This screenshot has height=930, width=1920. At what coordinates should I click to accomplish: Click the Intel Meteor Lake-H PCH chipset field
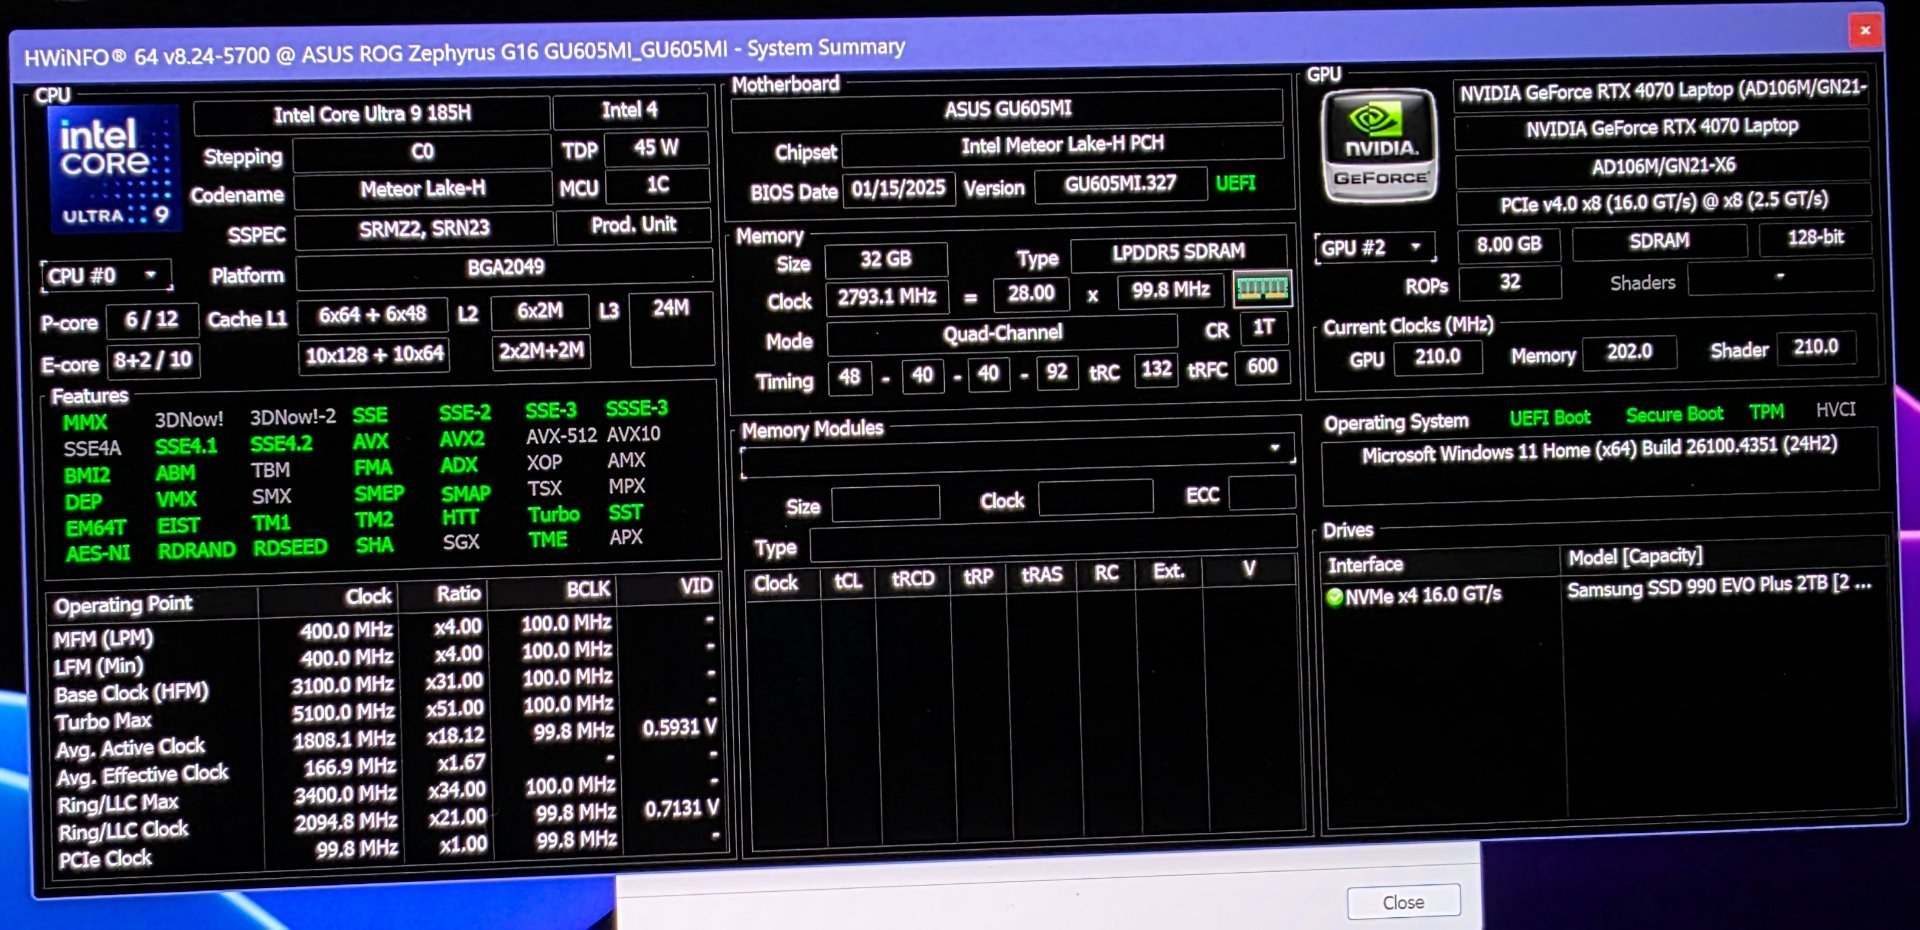(x=1062, y=145)
